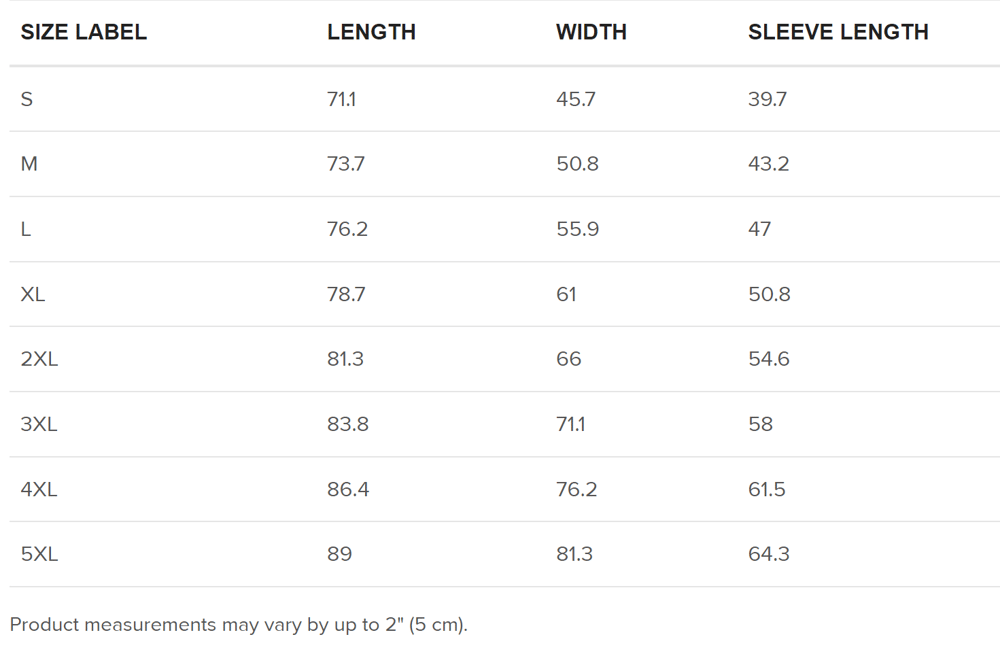Click the 66 width value for 2XL
Image resolution: width=1000 pixels, height=656 pixels.
(x=569, y=359)
